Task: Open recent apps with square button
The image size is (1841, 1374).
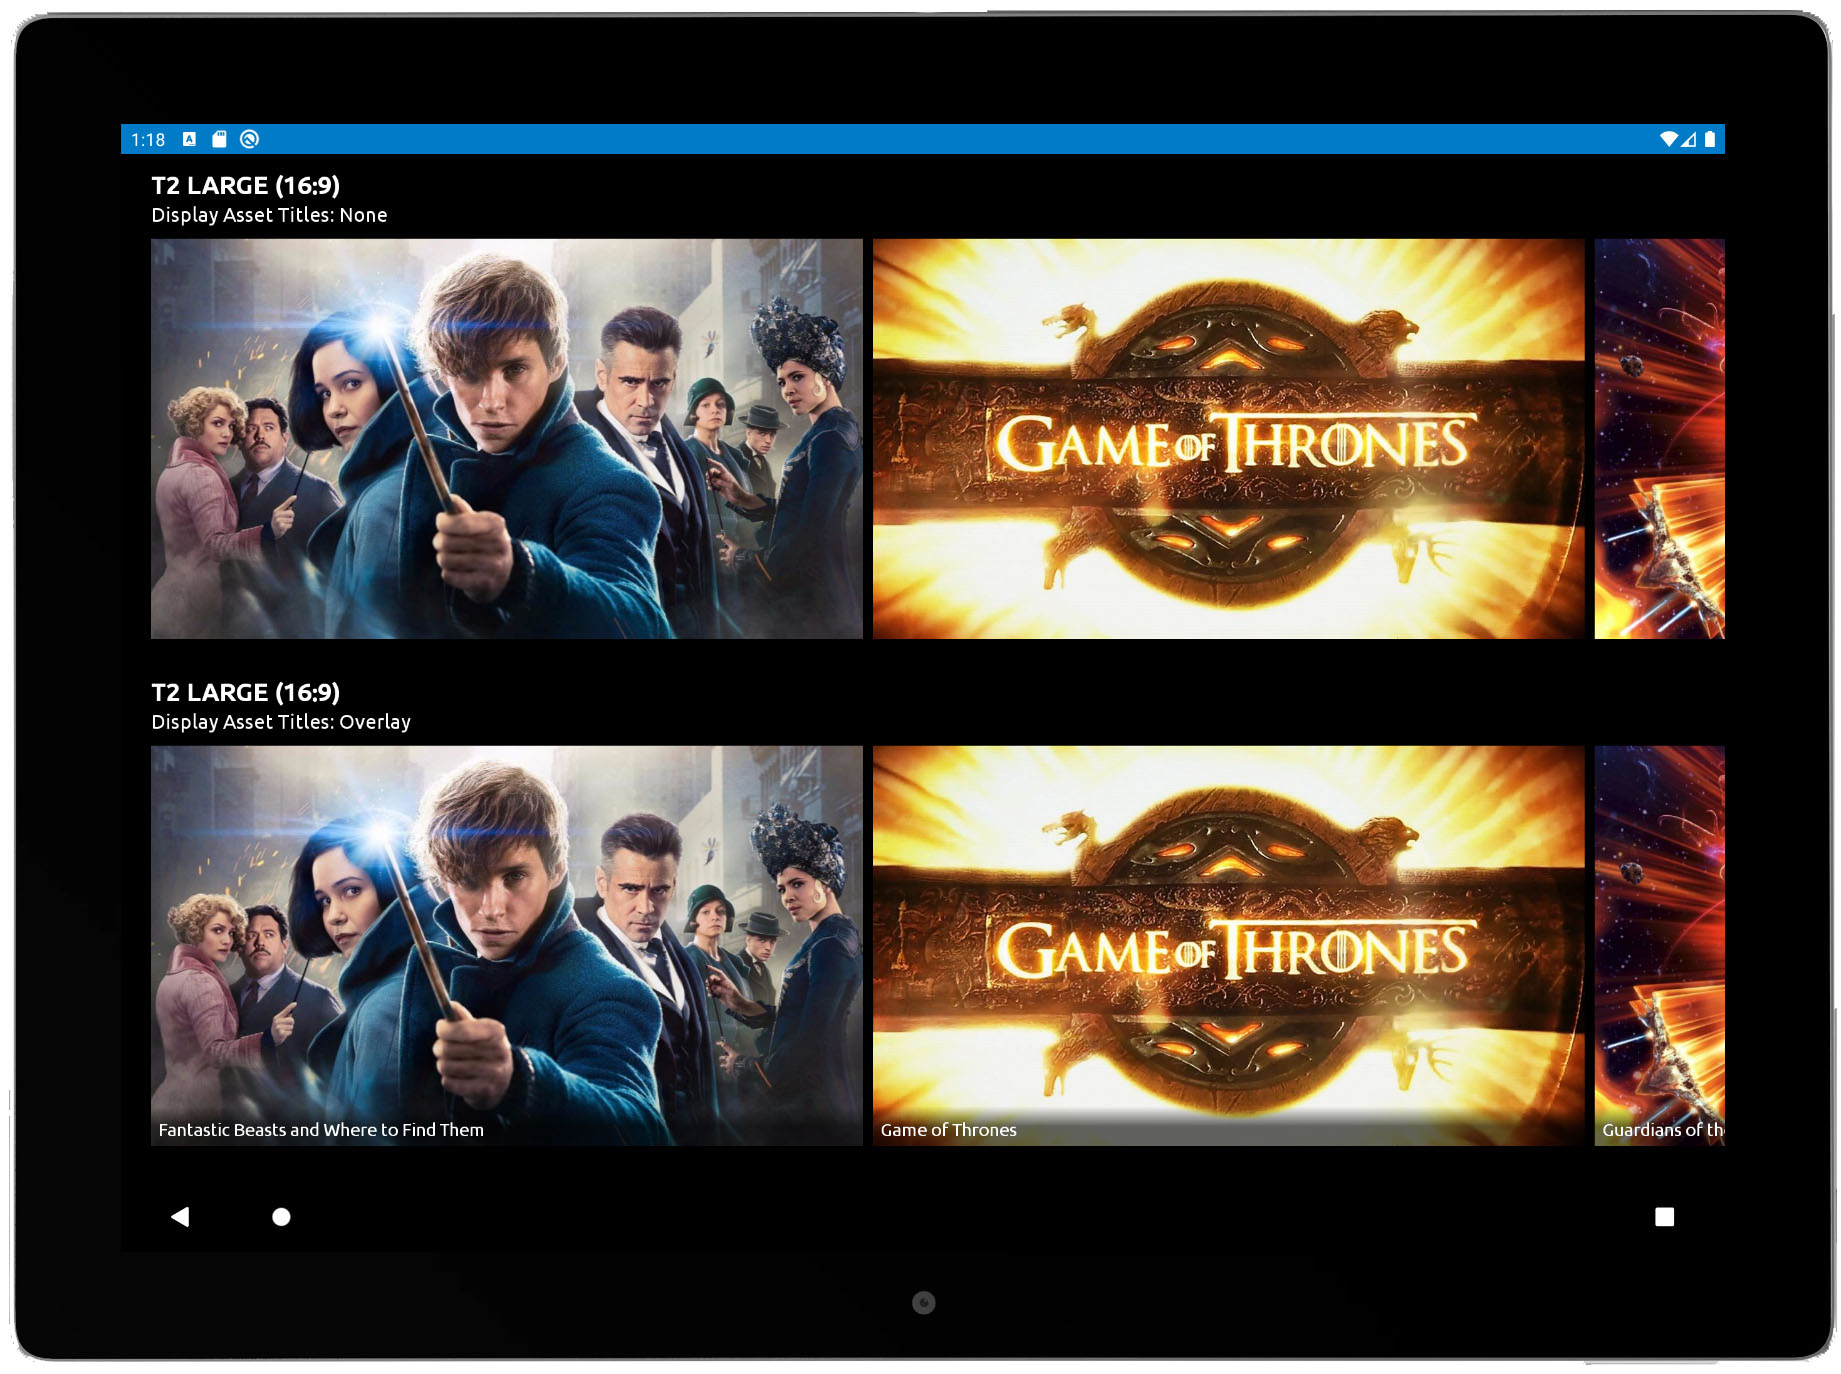Action: click(1664, 1216)
